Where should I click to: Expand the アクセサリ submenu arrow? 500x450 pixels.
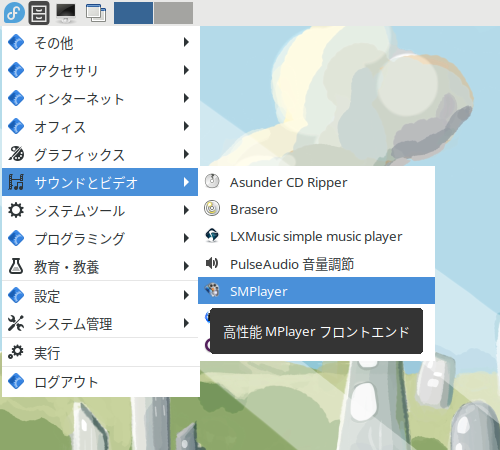tap(186, 70)
